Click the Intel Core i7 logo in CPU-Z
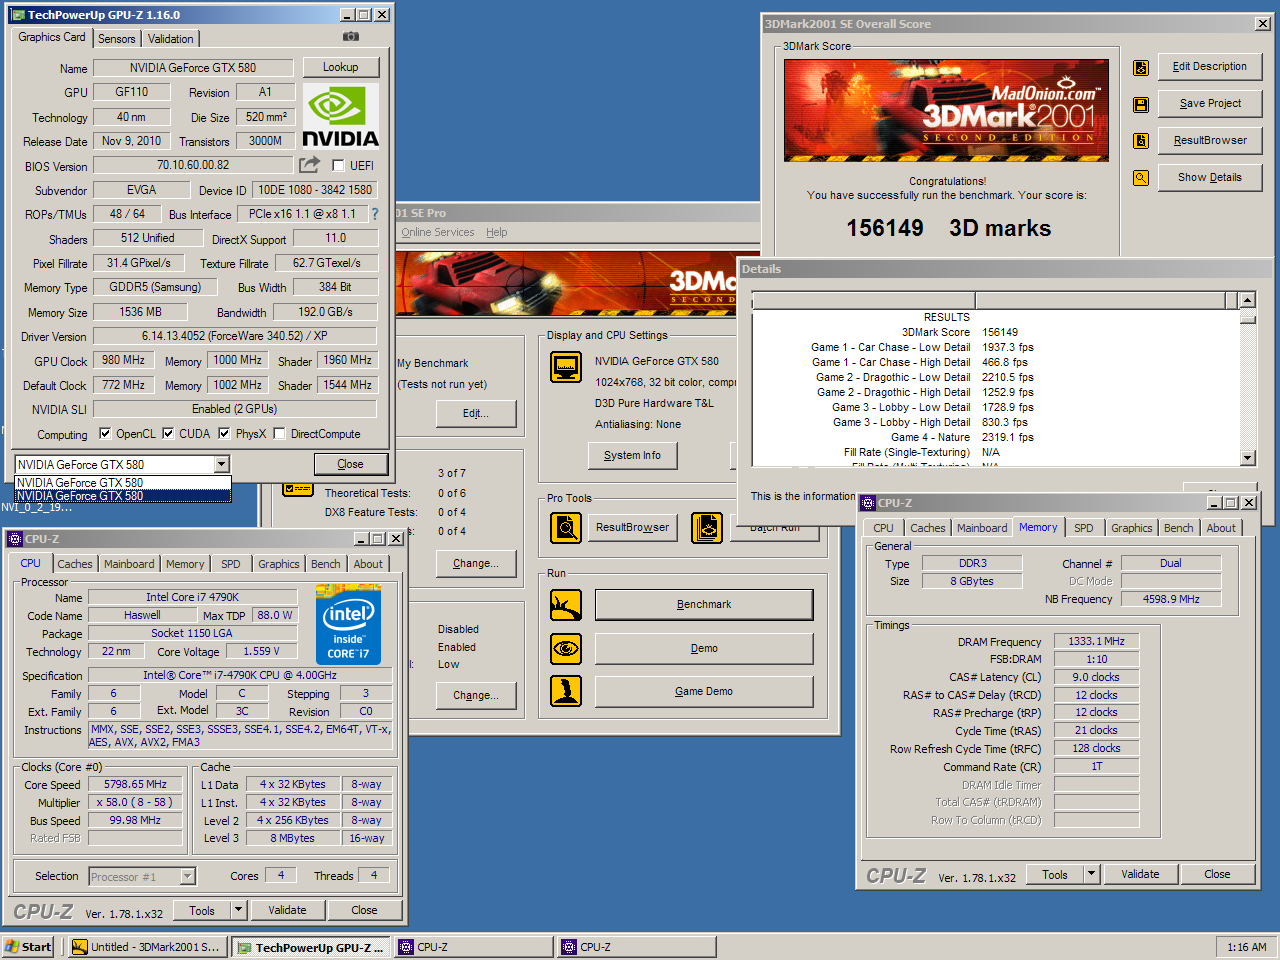 point(348,625)
